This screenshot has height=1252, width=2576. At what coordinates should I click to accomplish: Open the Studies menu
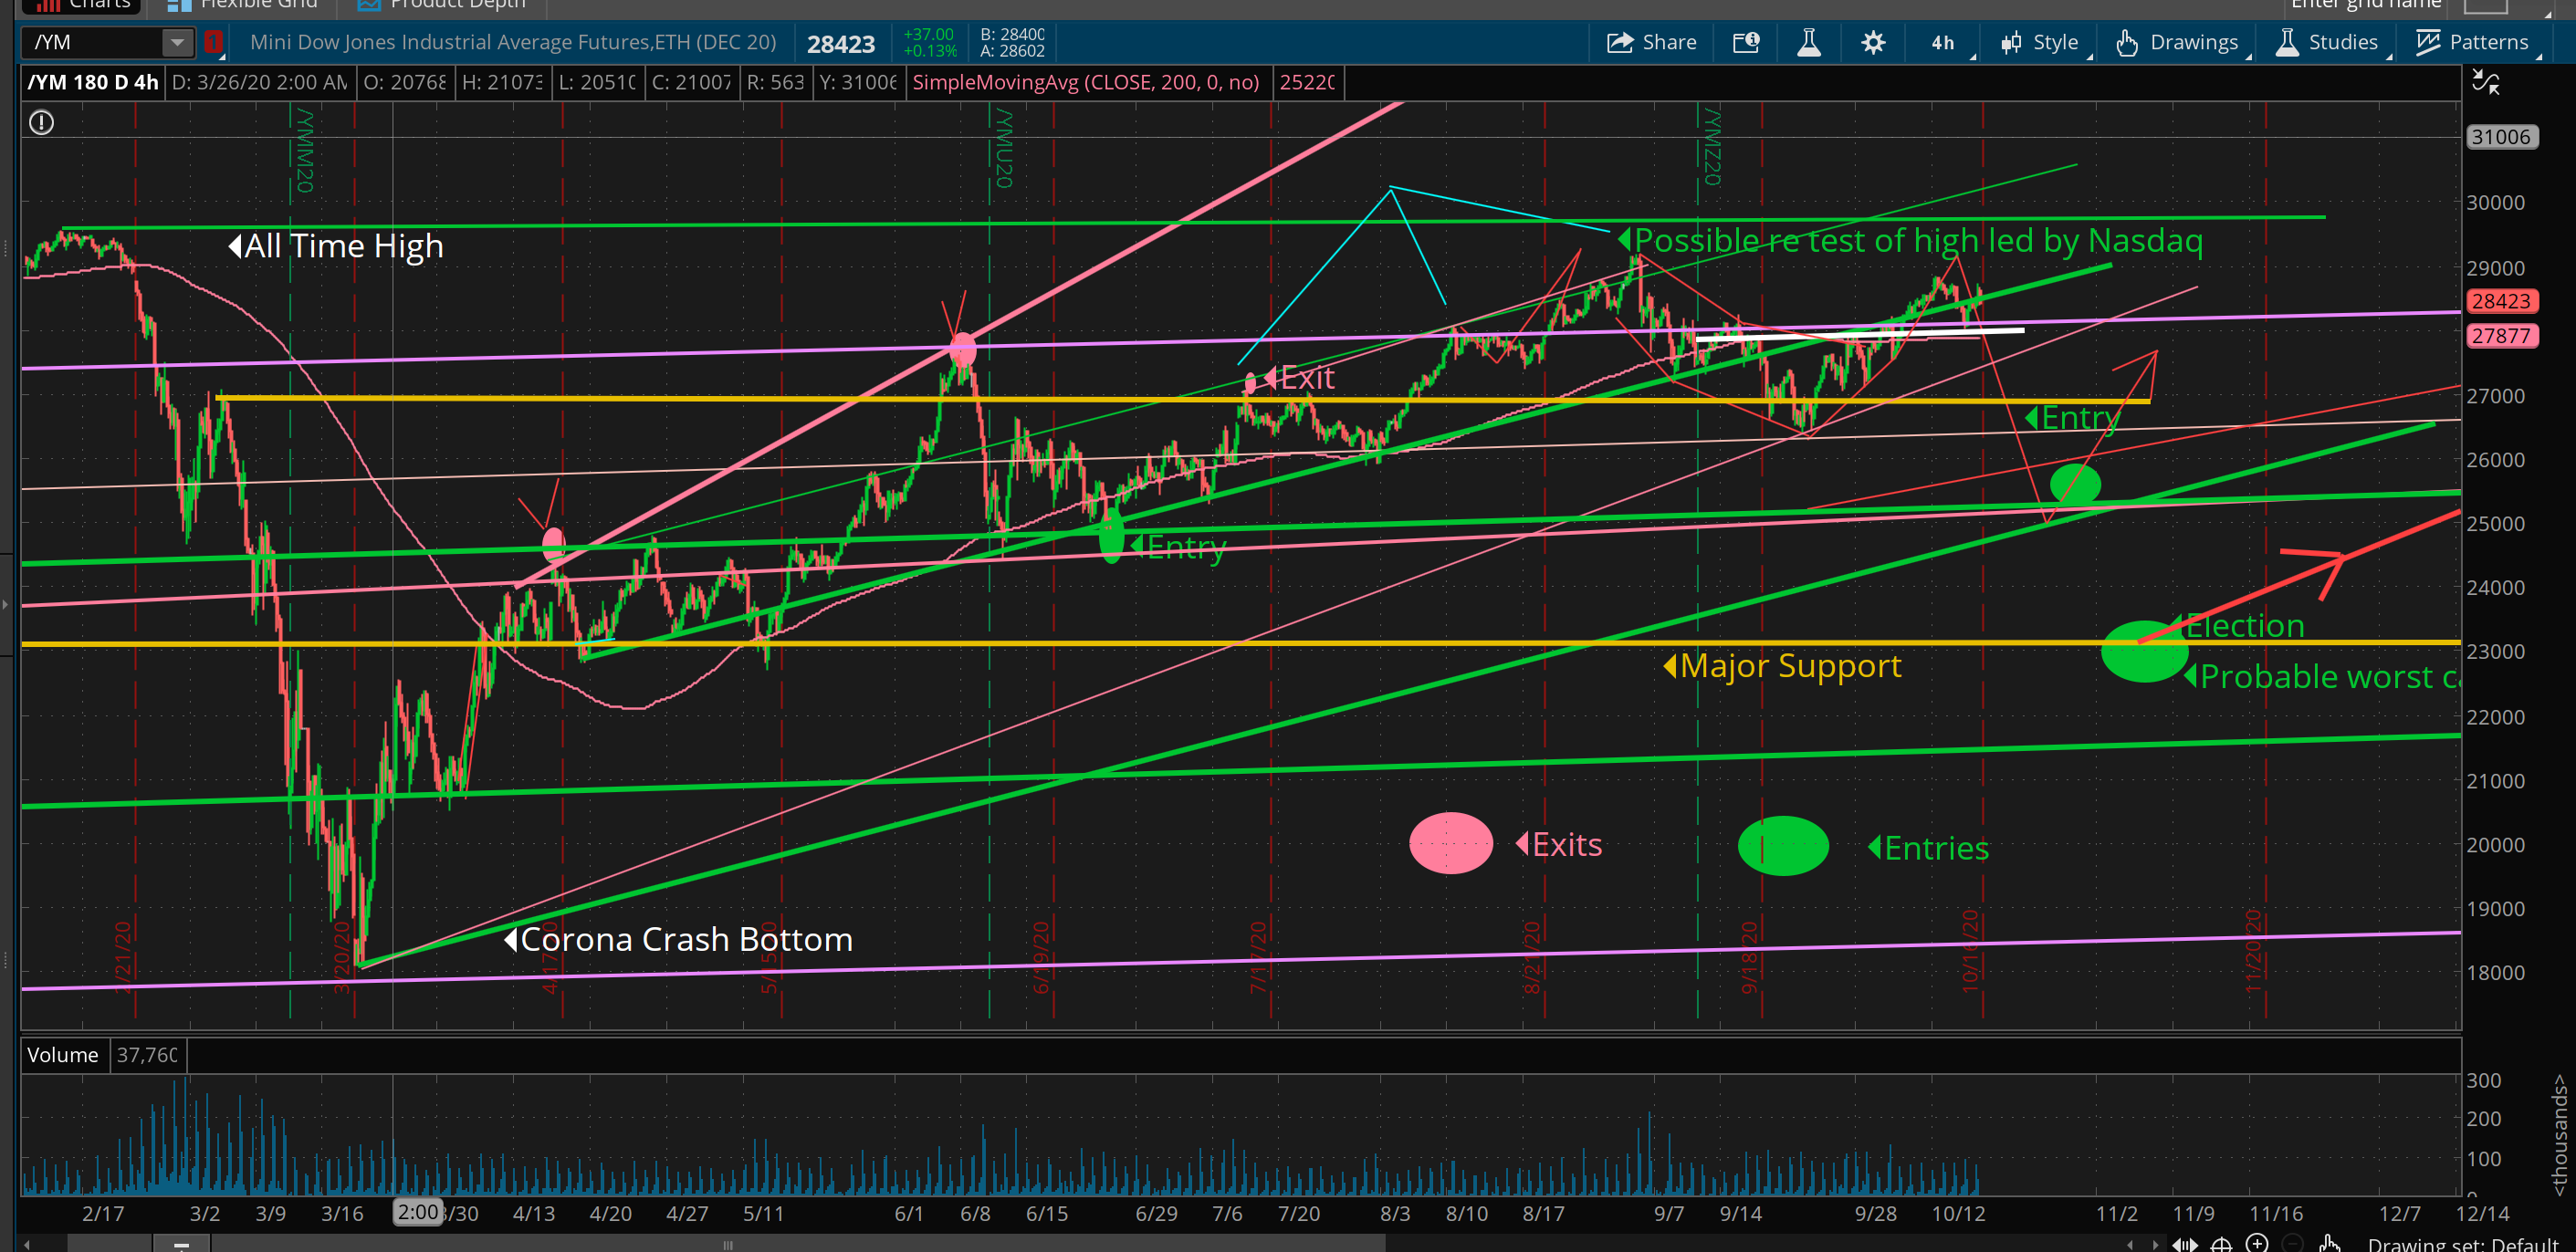[x=2328, y=42]
